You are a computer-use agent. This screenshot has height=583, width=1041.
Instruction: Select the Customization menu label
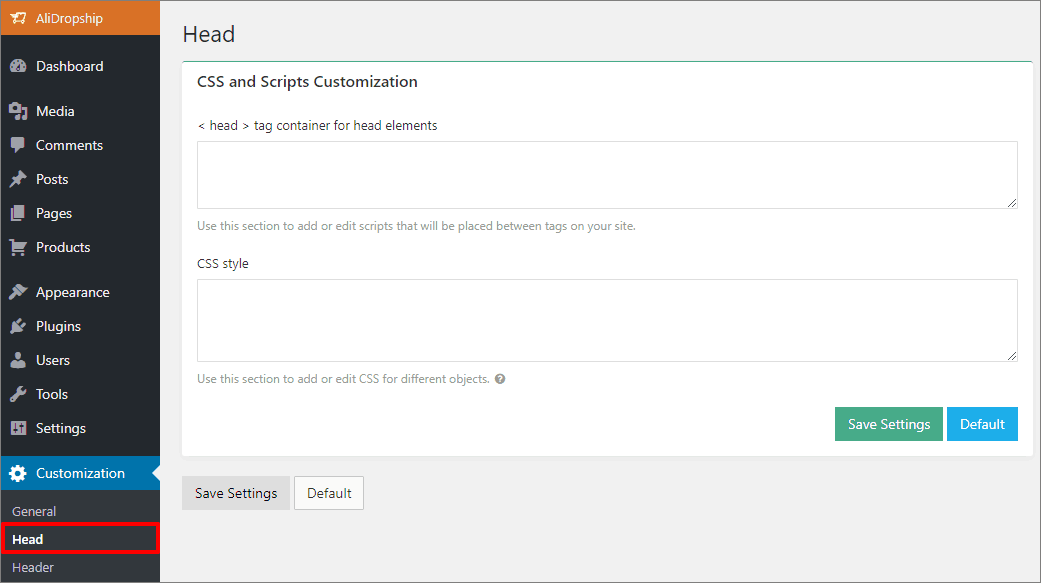click(x=80, y=473)
